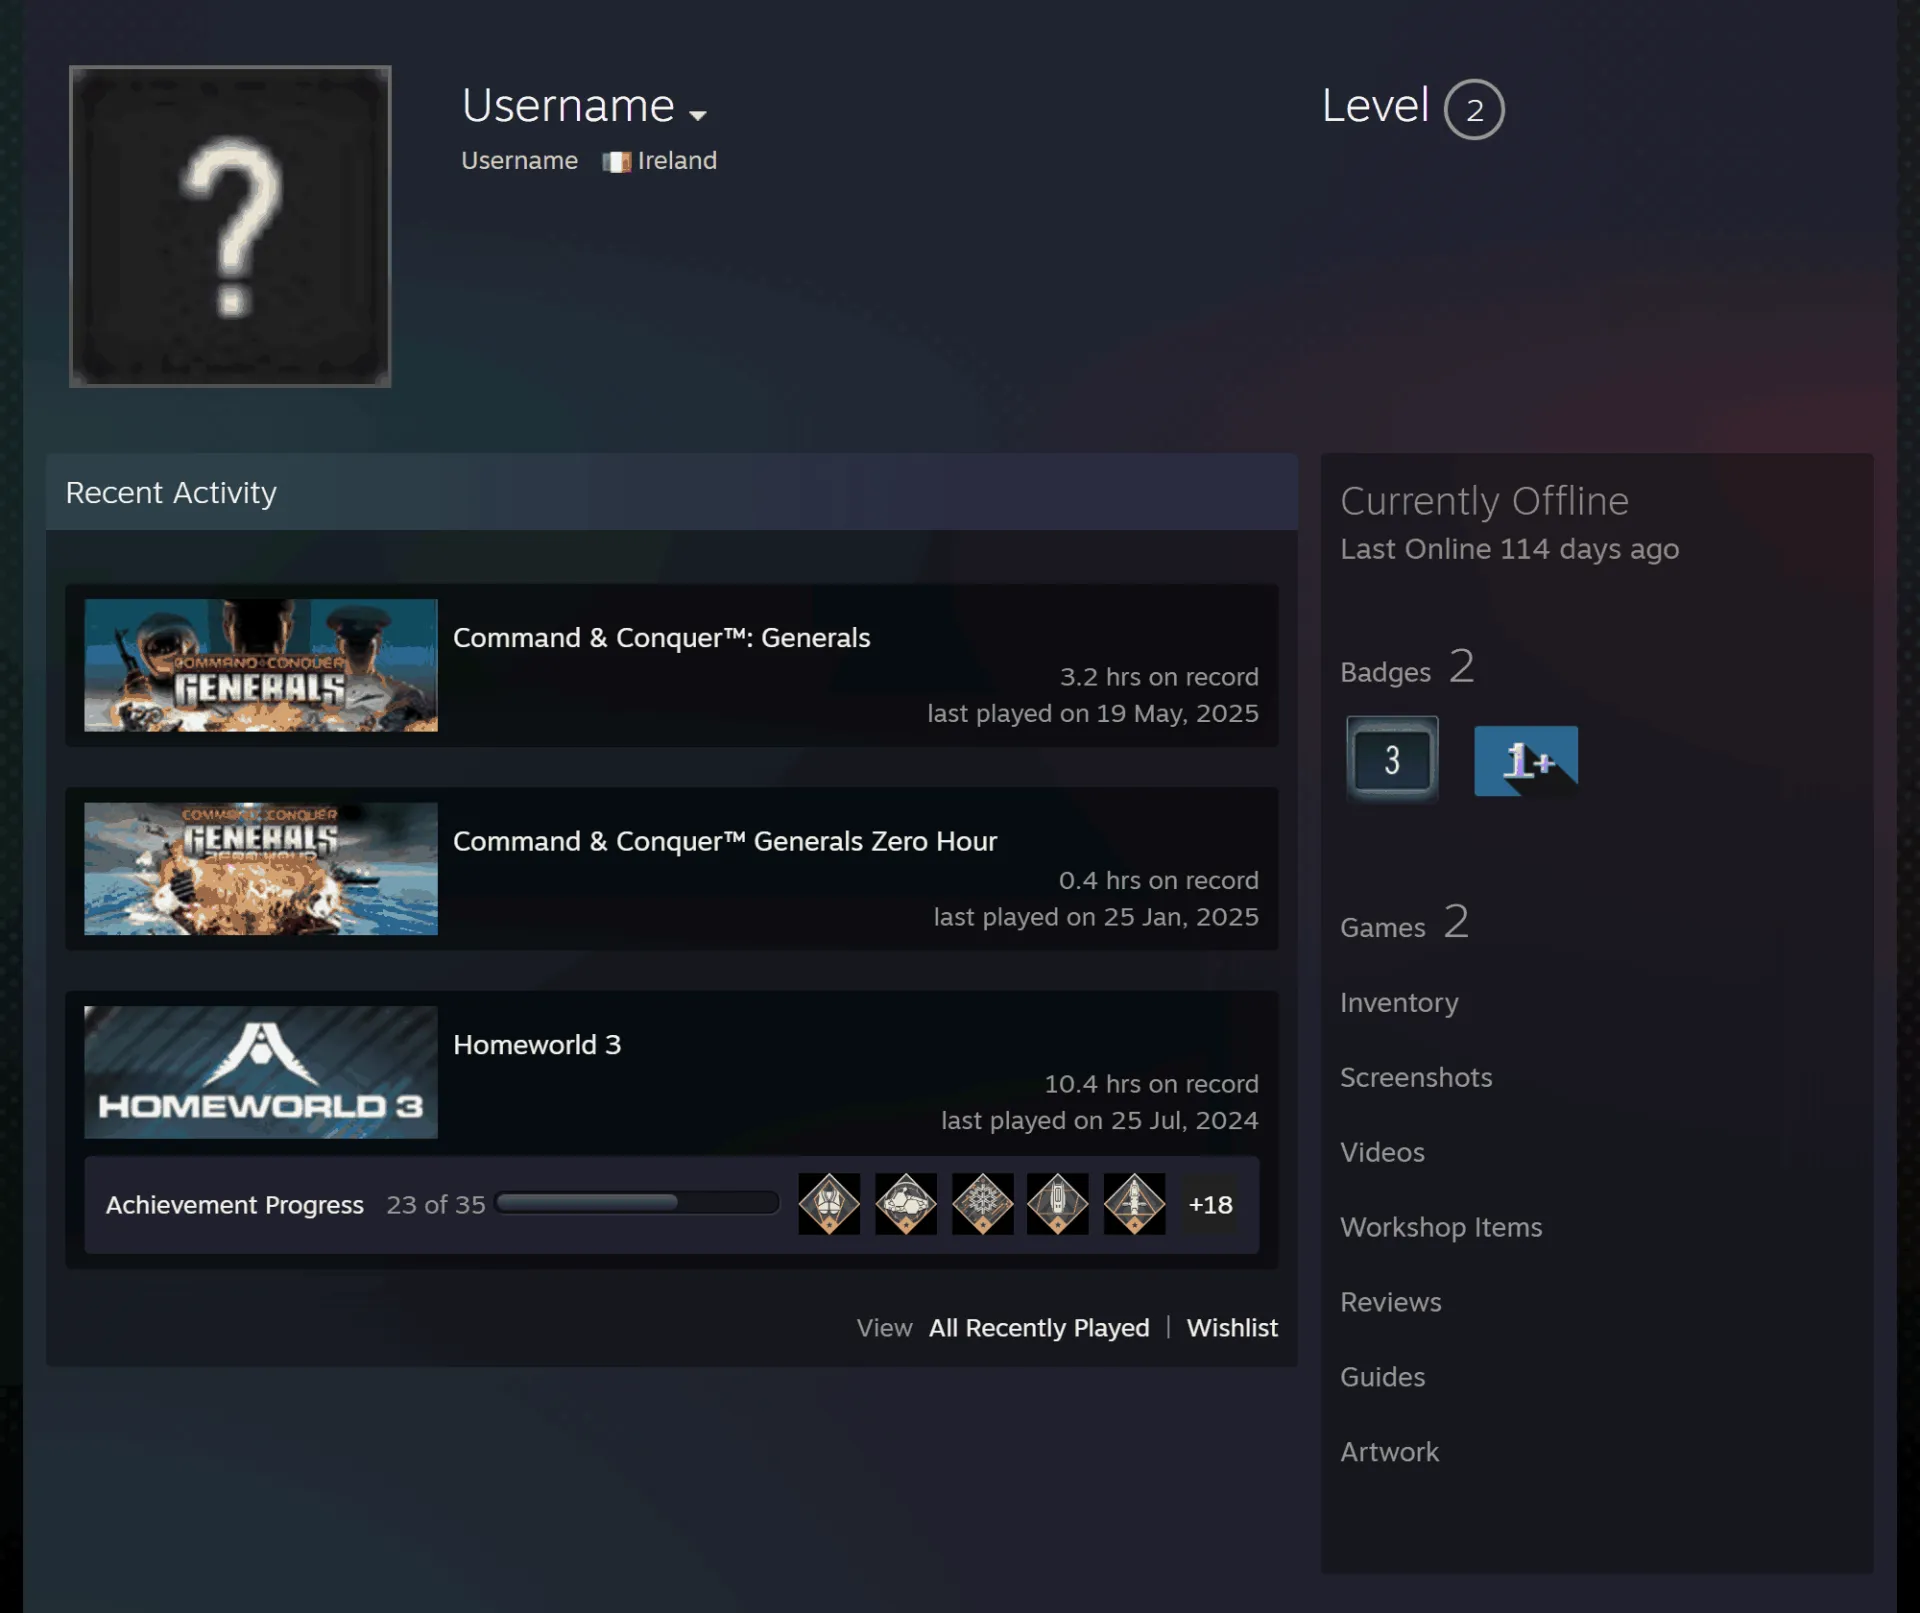Expand the Username dropdown arrow
Viewport: 1920px width, 1613px height.
pyautogui.click(x=698, y=114)
